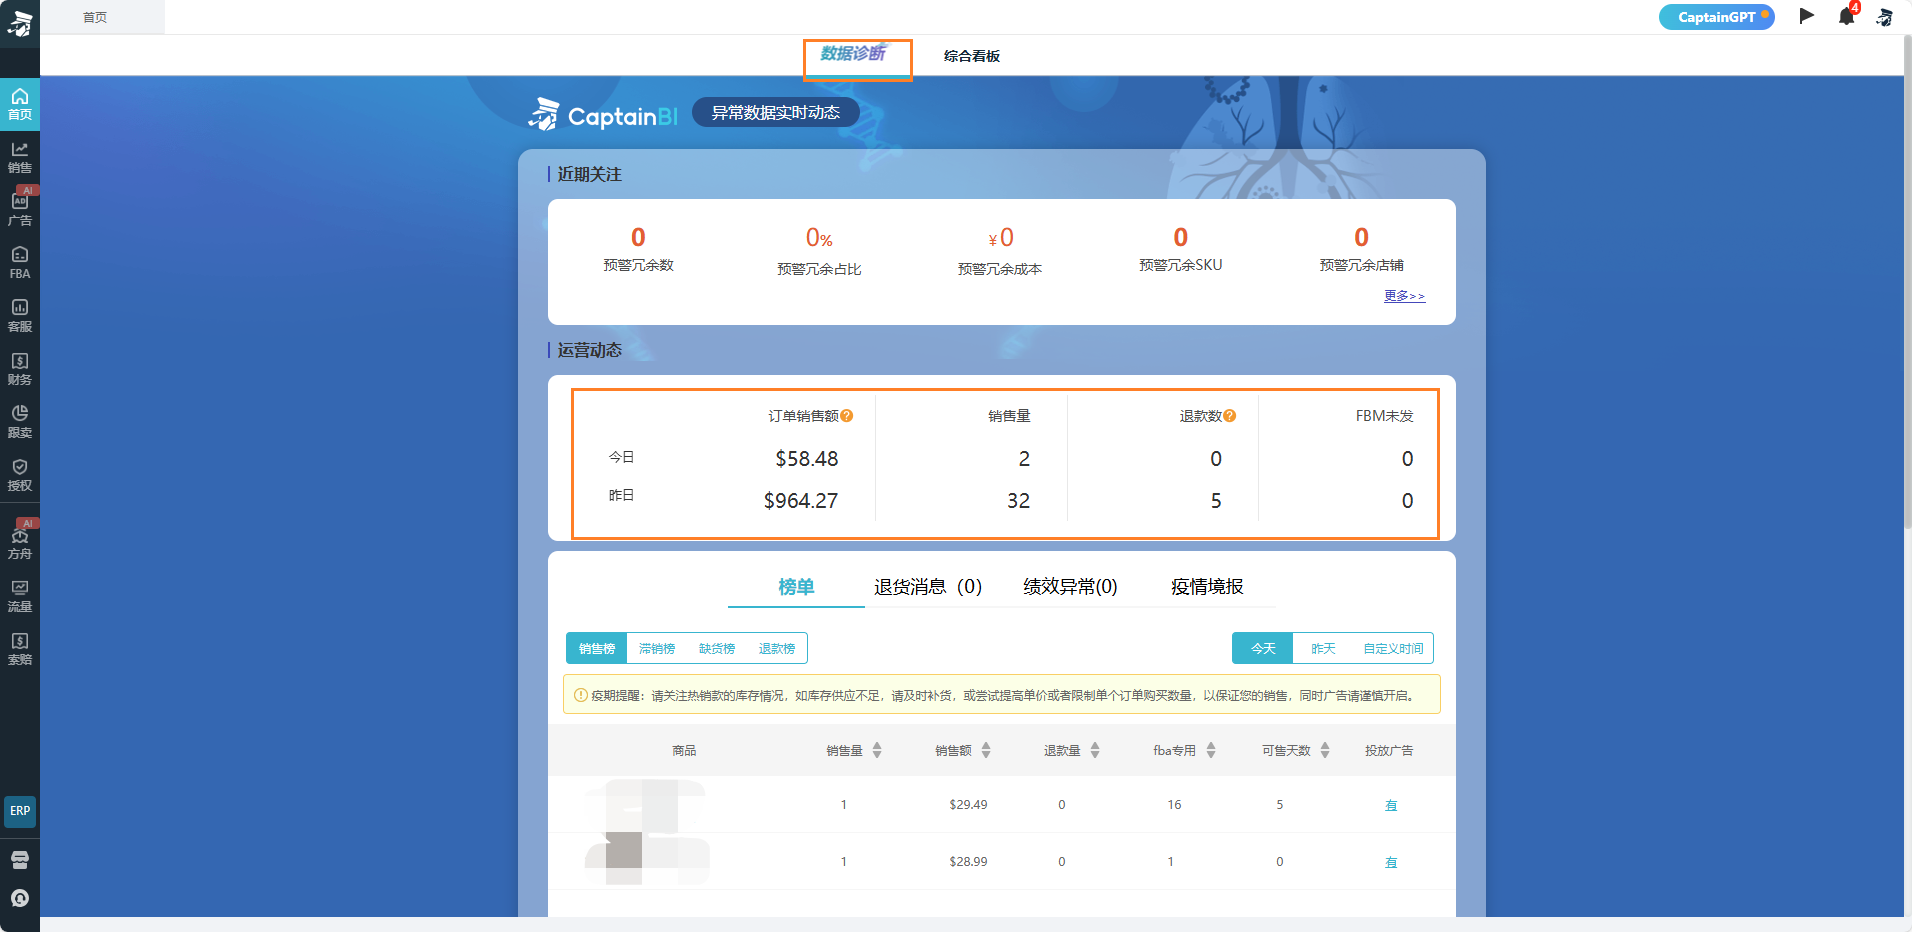
Task: Click the 预警冗余成本 label
Action: click(1000, 269)
